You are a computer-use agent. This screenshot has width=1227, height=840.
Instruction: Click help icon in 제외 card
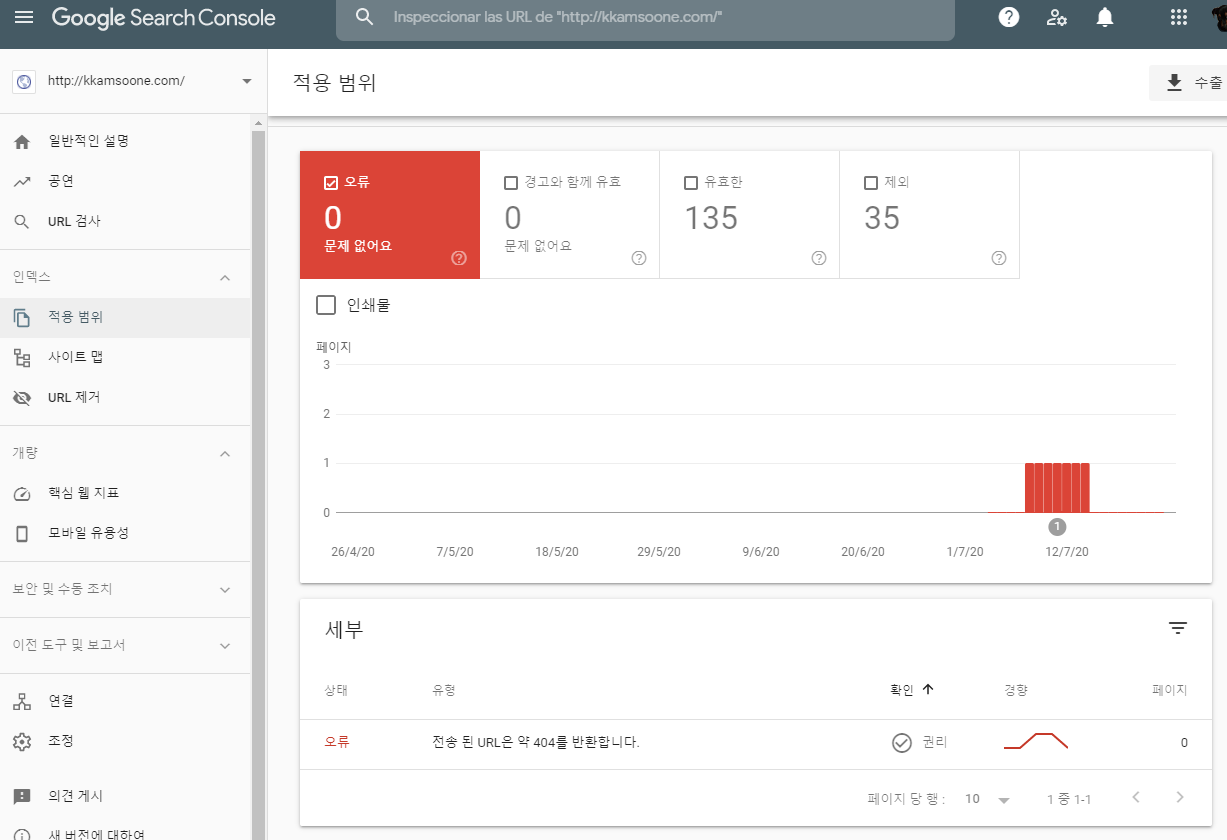[x=999, y=258]
